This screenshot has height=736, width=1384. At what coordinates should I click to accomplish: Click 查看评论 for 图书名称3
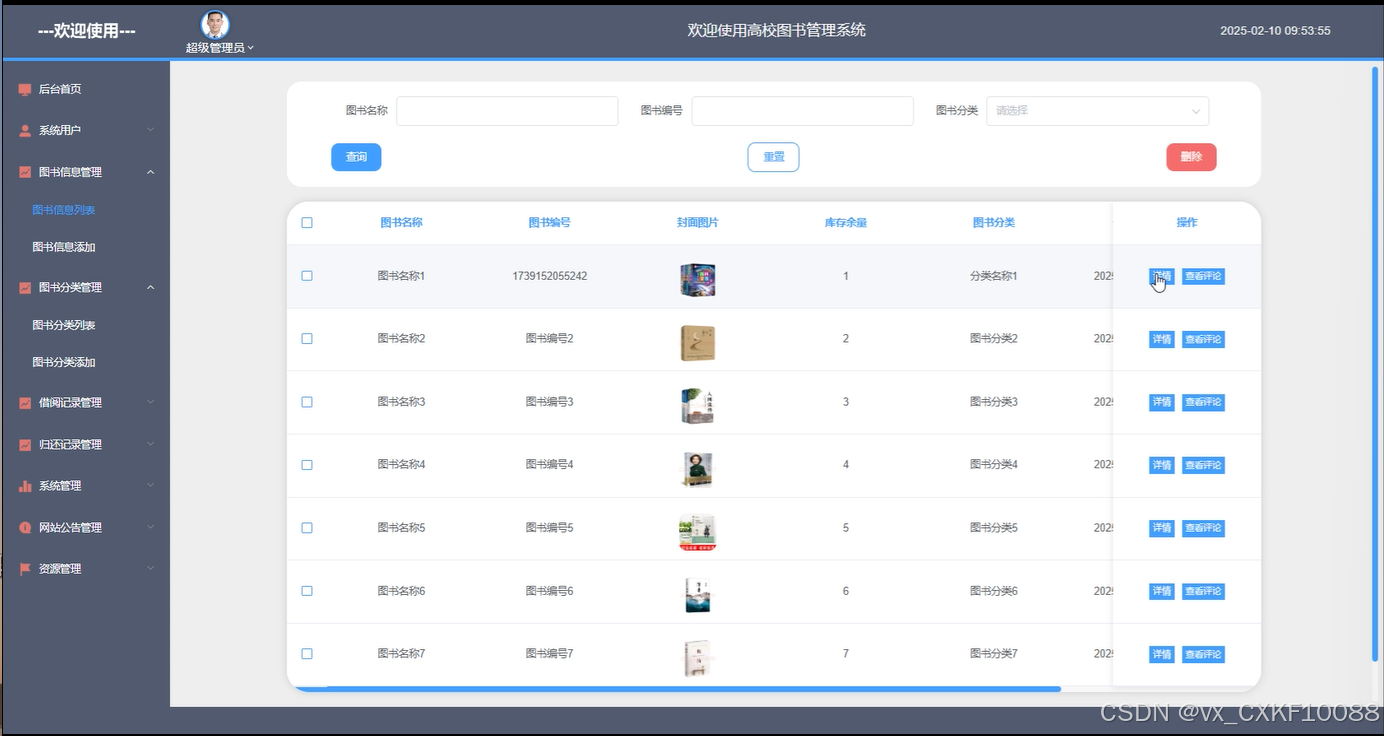pos(1203,402)
